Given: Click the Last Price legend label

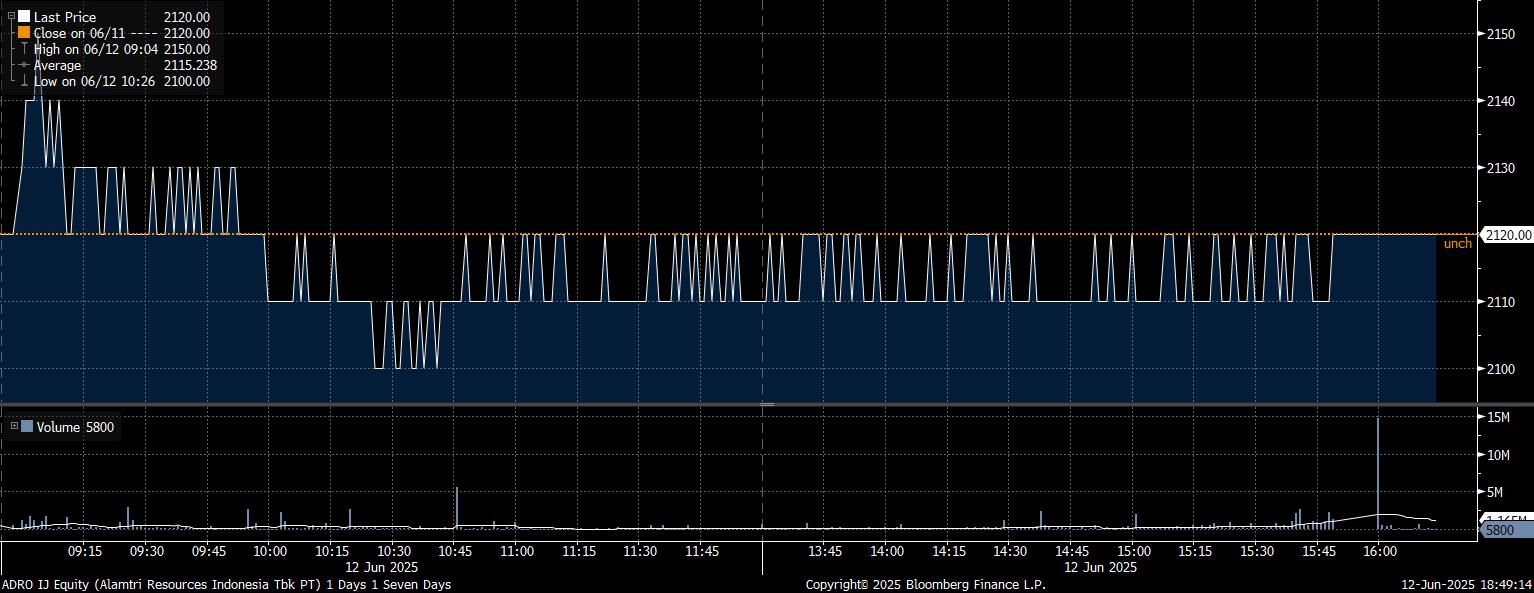Looking at the screenshot, I should click(65, 17).
